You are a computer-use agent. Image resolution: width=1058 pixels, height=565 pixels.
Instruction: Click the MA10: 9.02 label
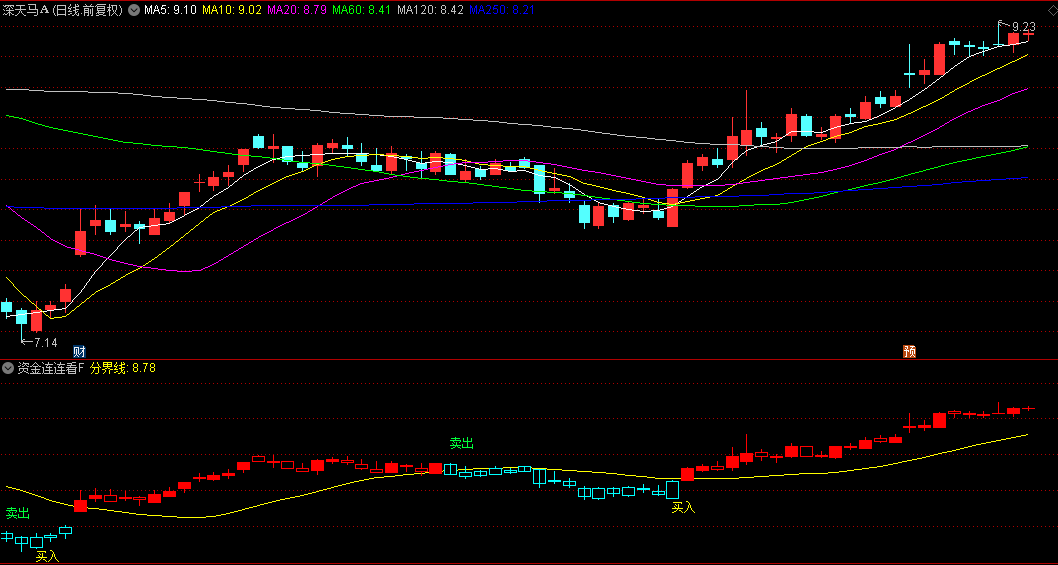click(233, 9)
